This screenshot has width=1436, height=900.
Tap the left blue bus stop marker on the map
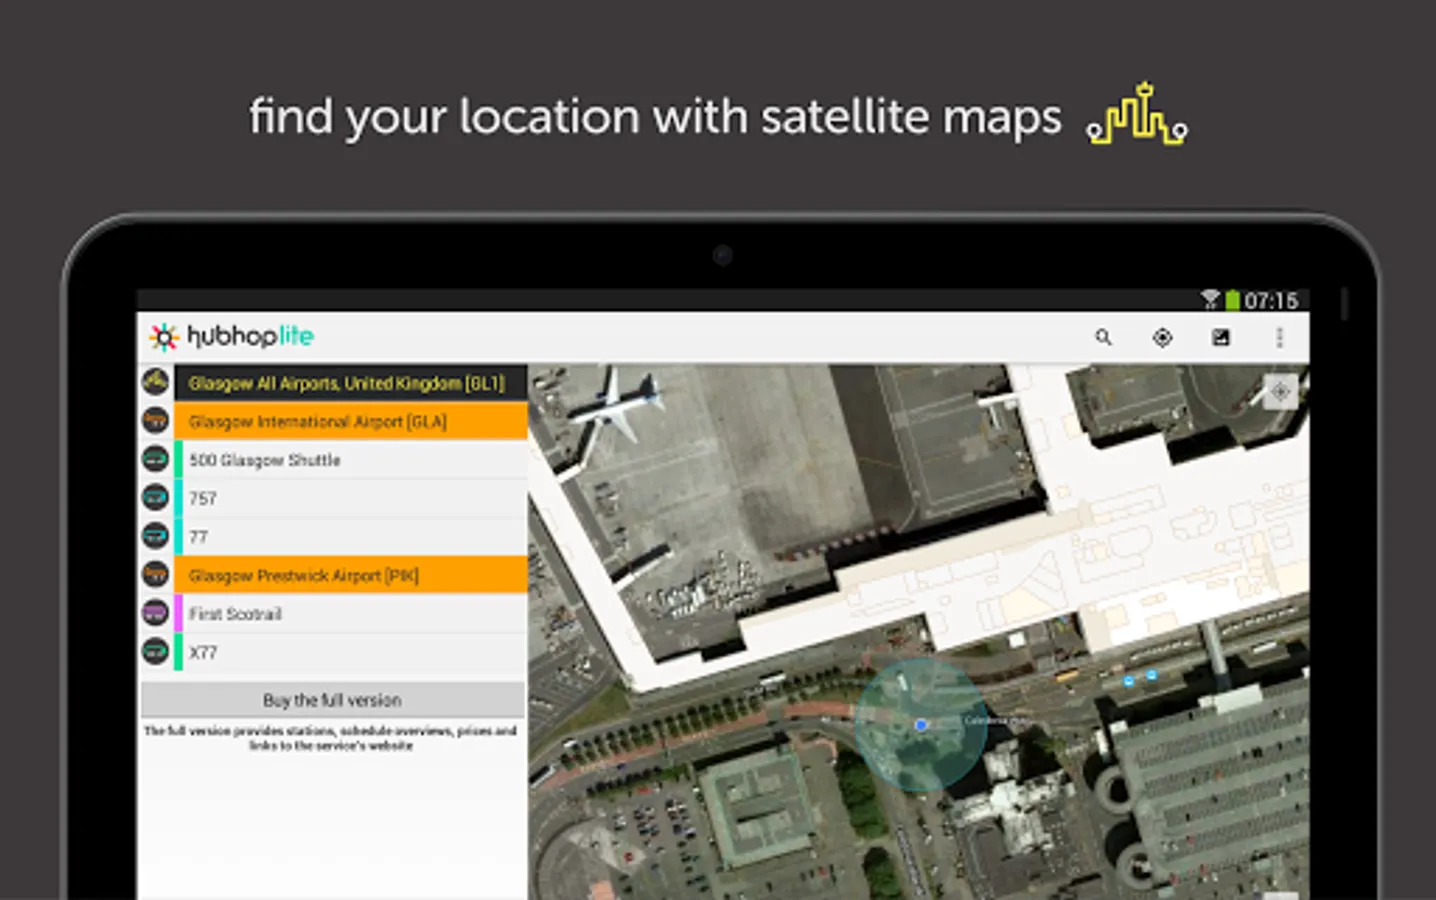(x=1129, y=680)
